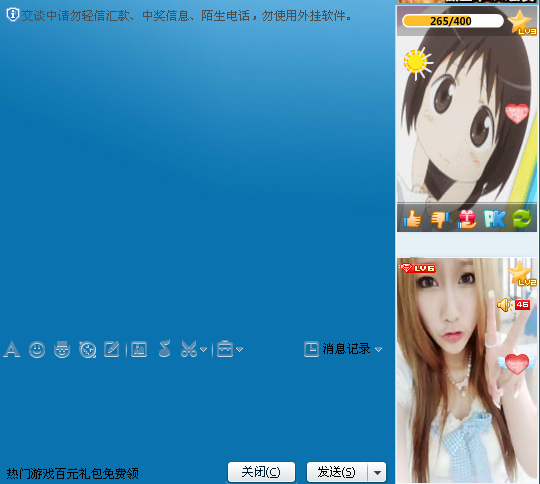Open the emoji smiley picker
The image size is (540, 484).
coord(37,349)
